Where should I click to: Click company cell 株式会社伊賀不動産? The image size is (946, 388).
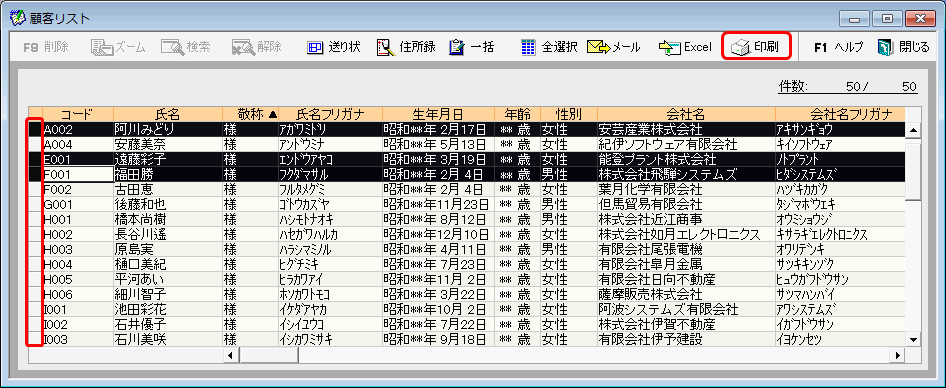687,325
